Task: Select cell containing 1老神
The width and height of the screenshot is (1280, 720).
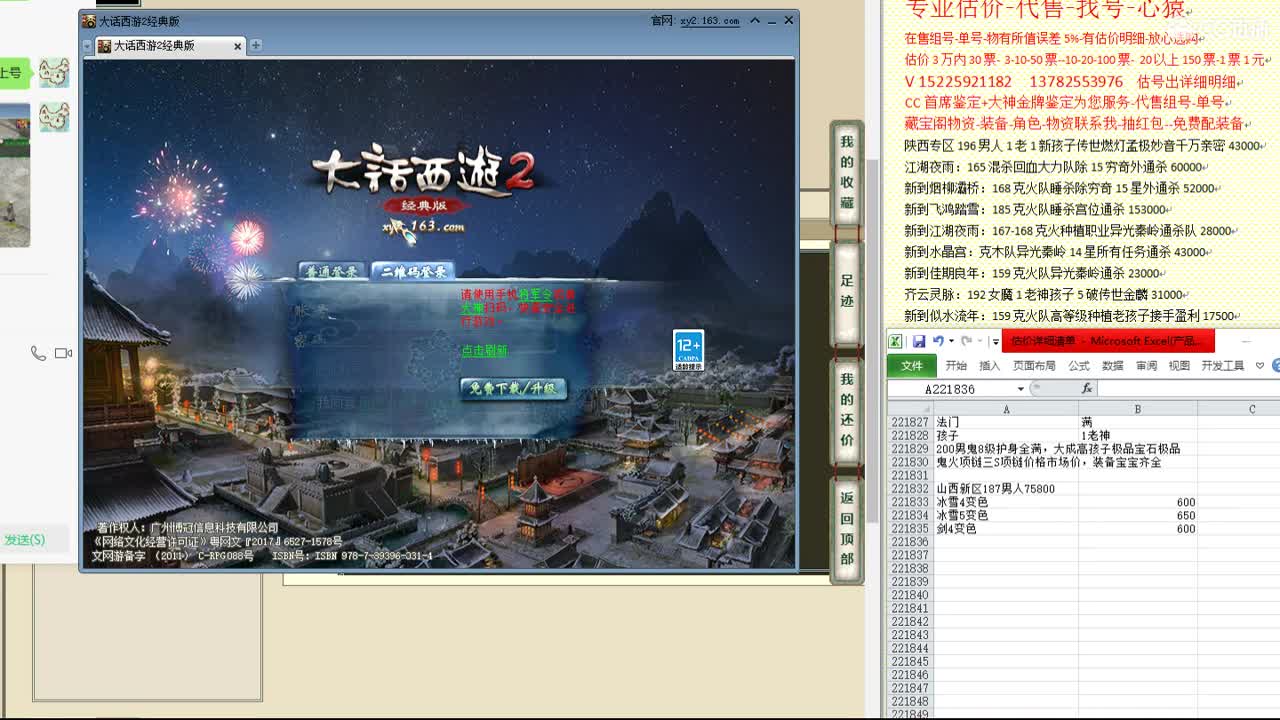Action: pyautogui.click(x=1138, y=436)
